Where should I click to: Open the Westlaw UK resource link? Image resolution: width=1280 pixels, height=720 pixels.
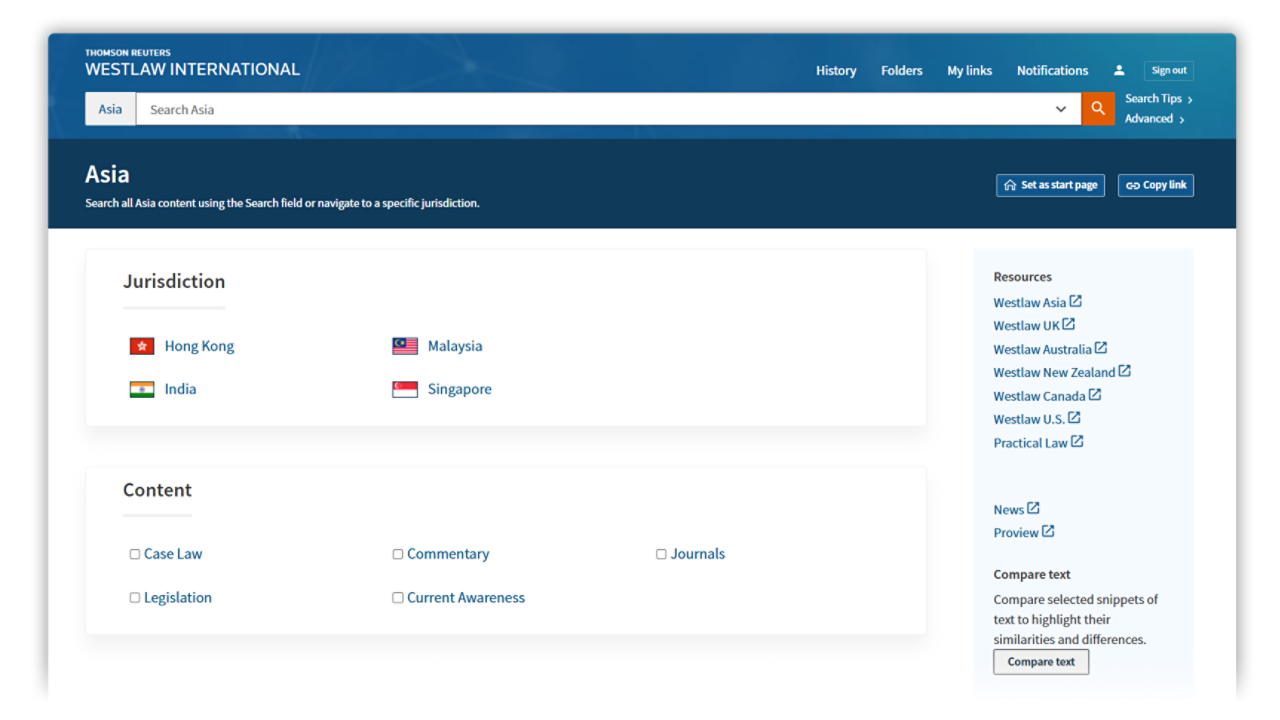tap(1025, 325)
